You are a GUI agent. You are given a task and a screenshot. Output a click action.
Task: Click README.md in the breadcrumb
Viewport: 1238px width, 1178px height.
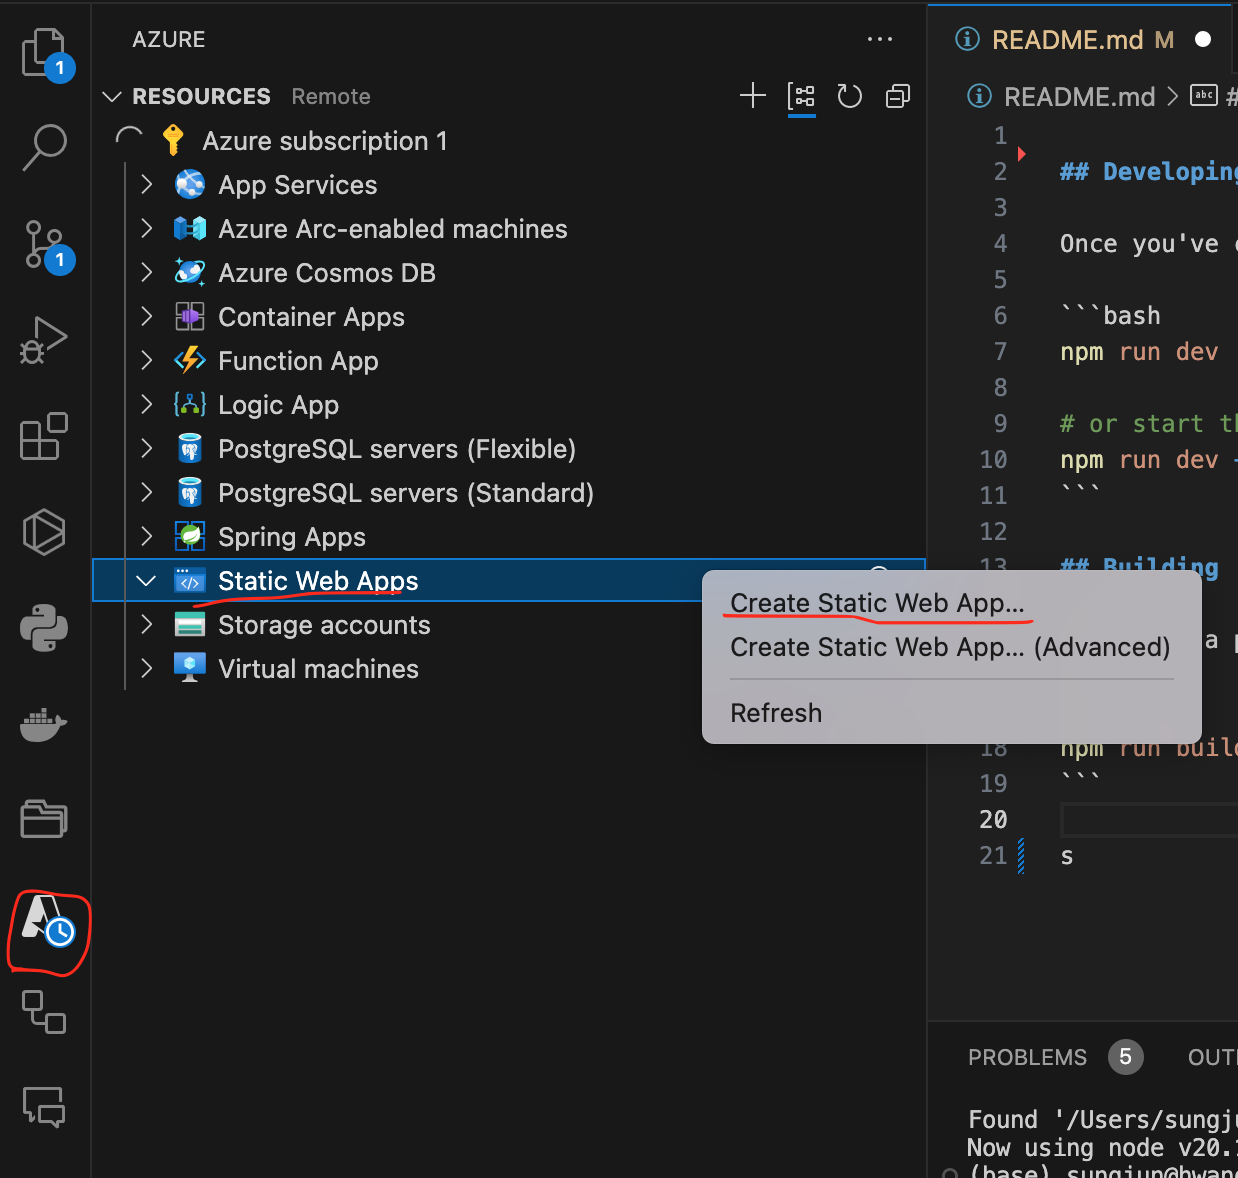(x=1079, y=96)
